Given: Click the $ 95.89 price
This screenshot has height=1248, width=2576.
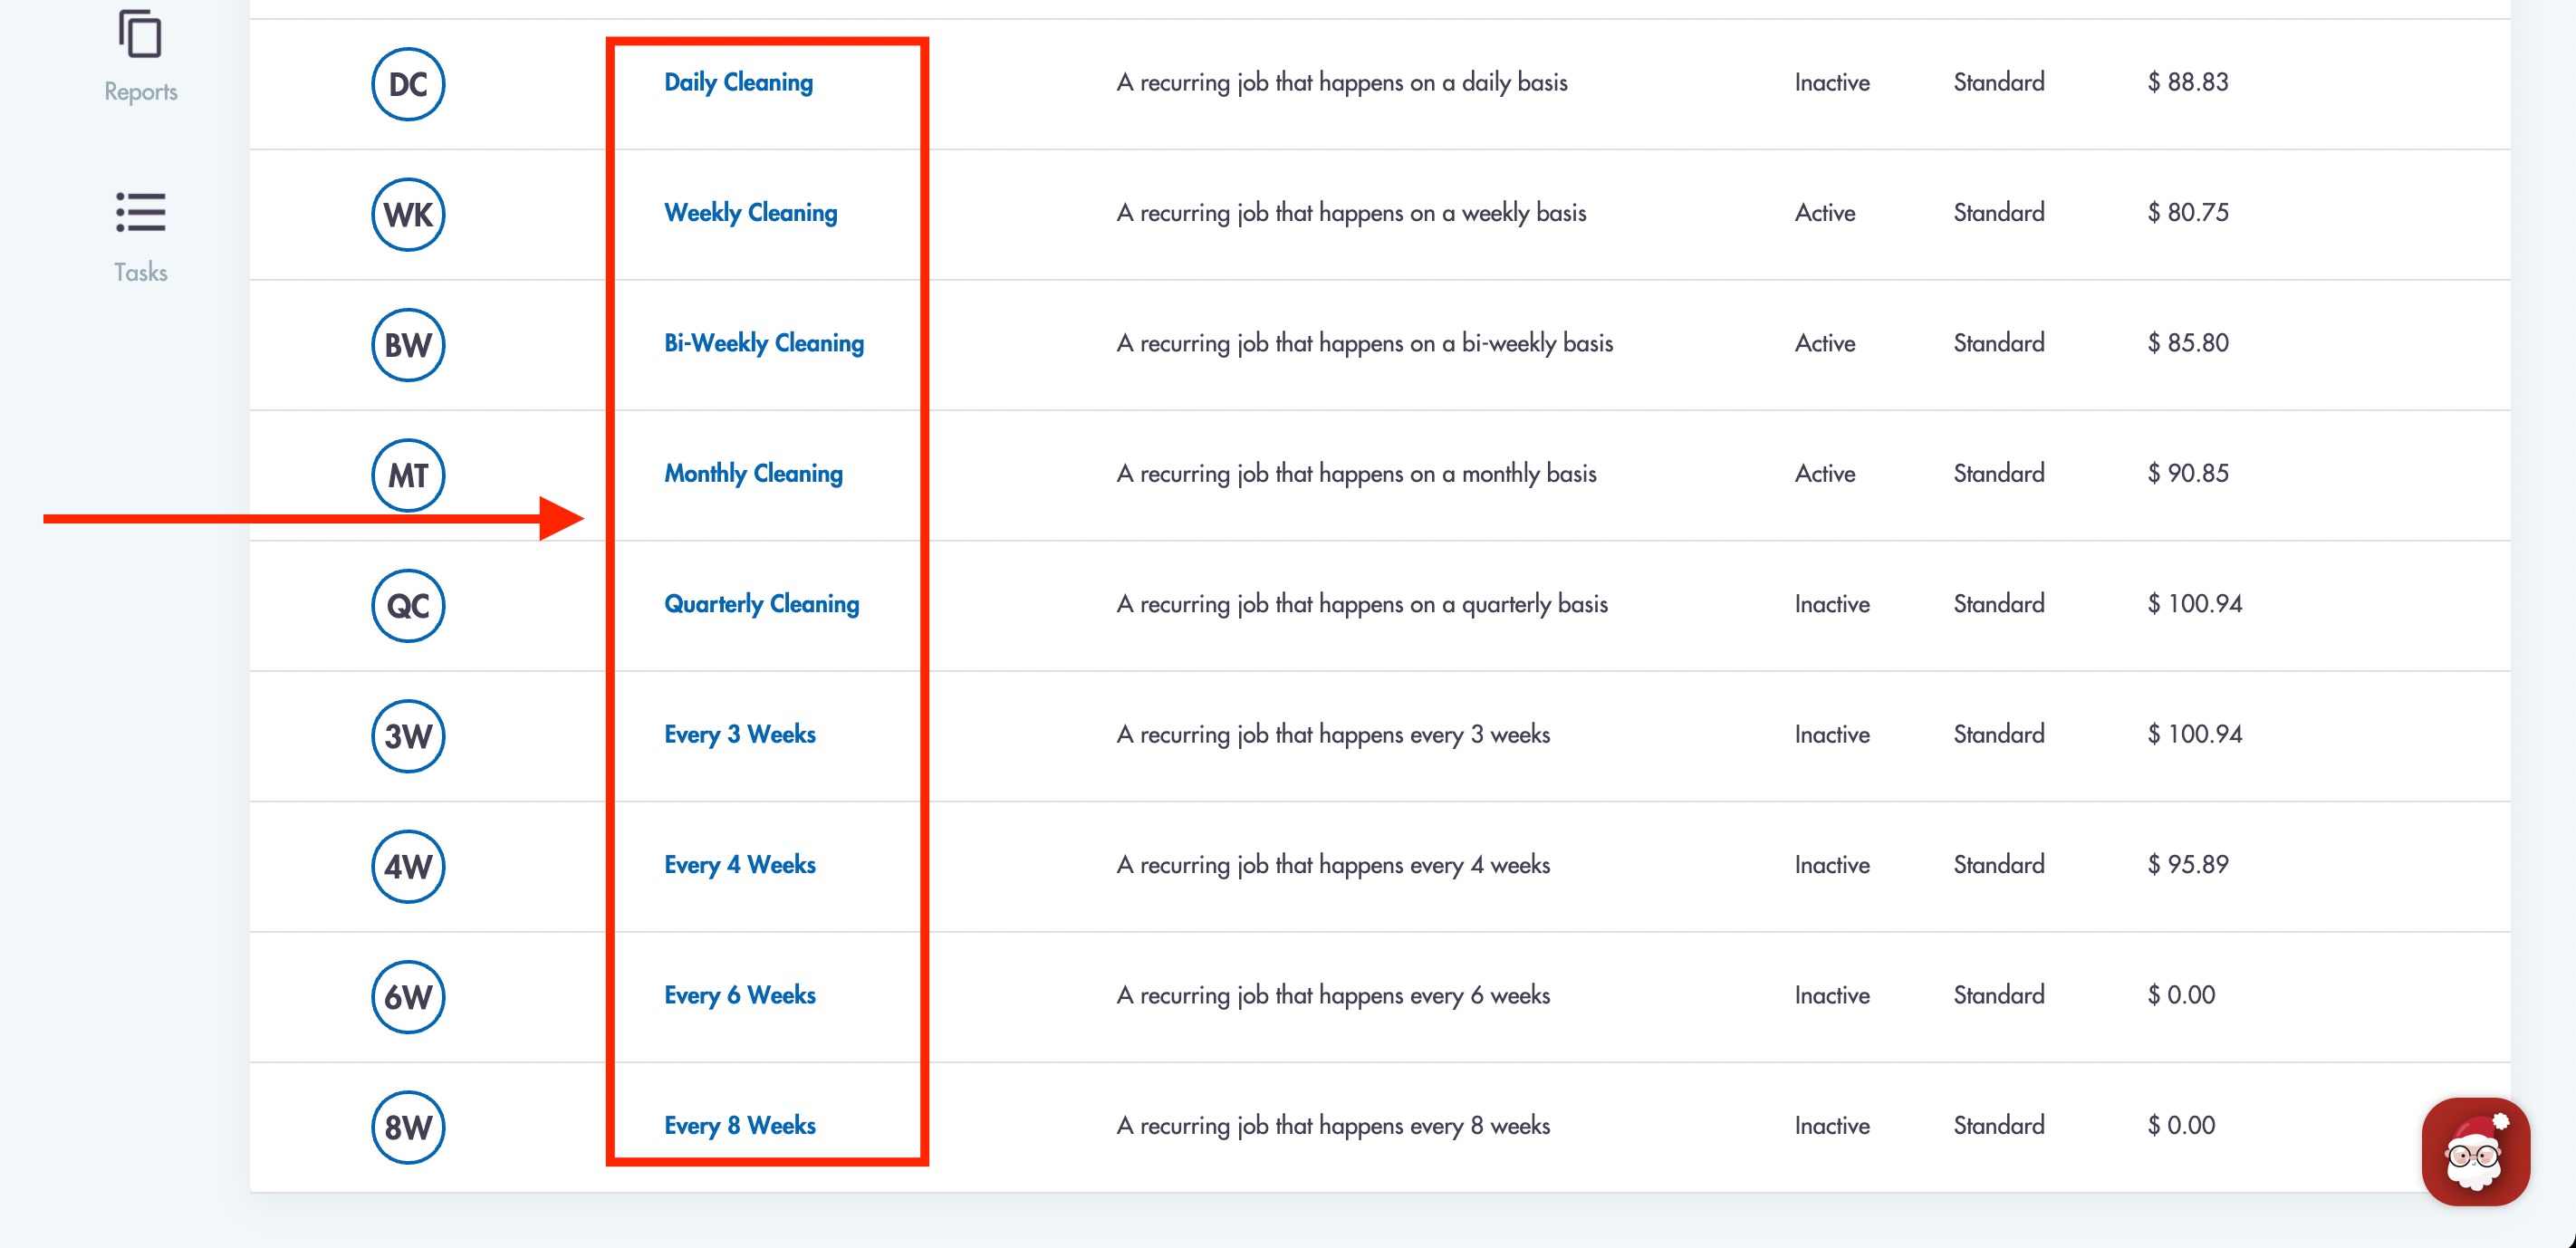Looking at the screenshot, I should pos(2188,864).
